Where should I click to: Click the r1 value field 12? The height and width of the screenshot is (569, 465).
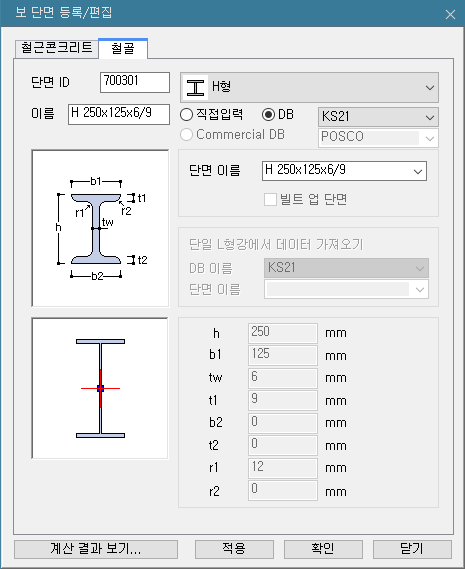pyautogui.click(x=283, y=468)
